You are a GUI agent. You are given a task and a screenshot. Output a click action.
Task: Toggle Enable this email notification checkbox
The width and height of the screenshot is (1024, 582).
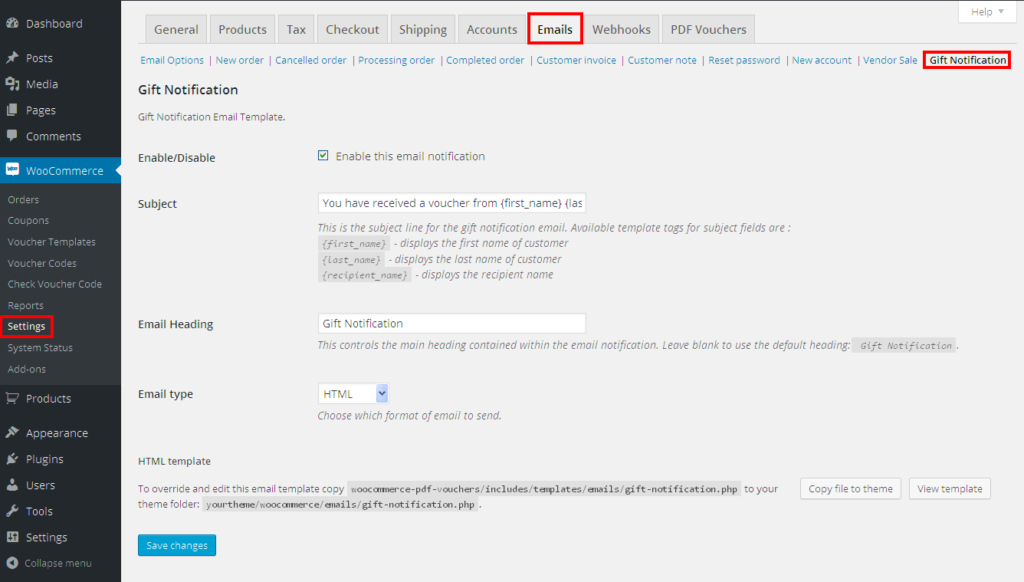point(323,156)
